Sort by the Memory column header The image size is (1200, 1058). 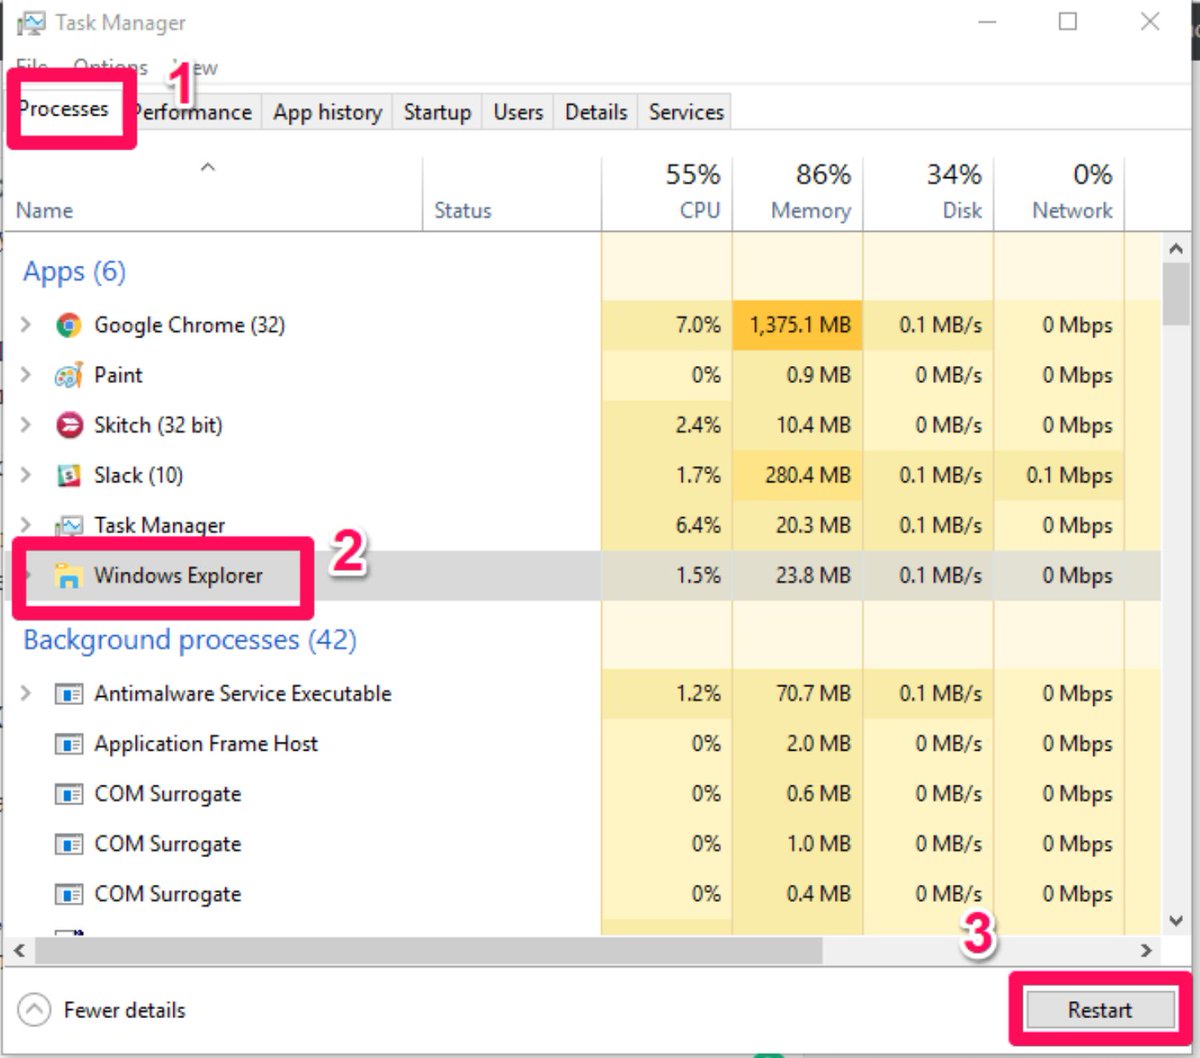pyautogui.click(x=798, y=195)
